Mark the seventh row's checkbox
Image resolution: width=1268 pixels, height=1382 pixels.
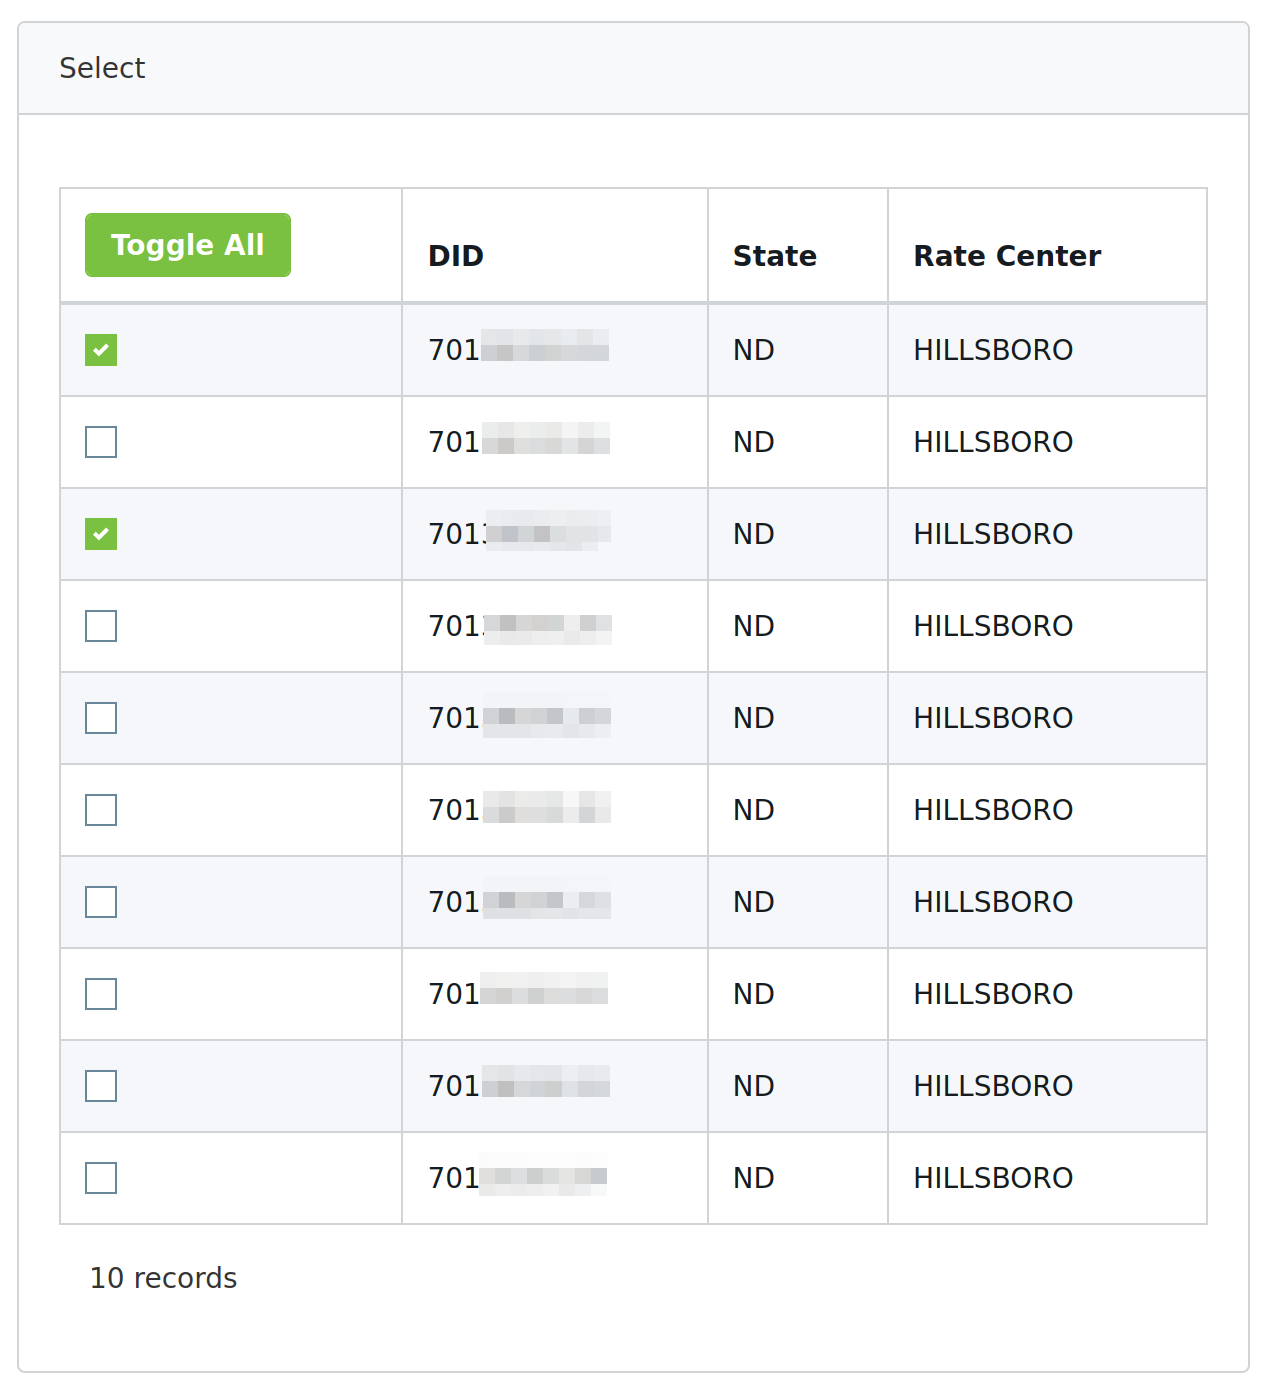pos(101,902)
